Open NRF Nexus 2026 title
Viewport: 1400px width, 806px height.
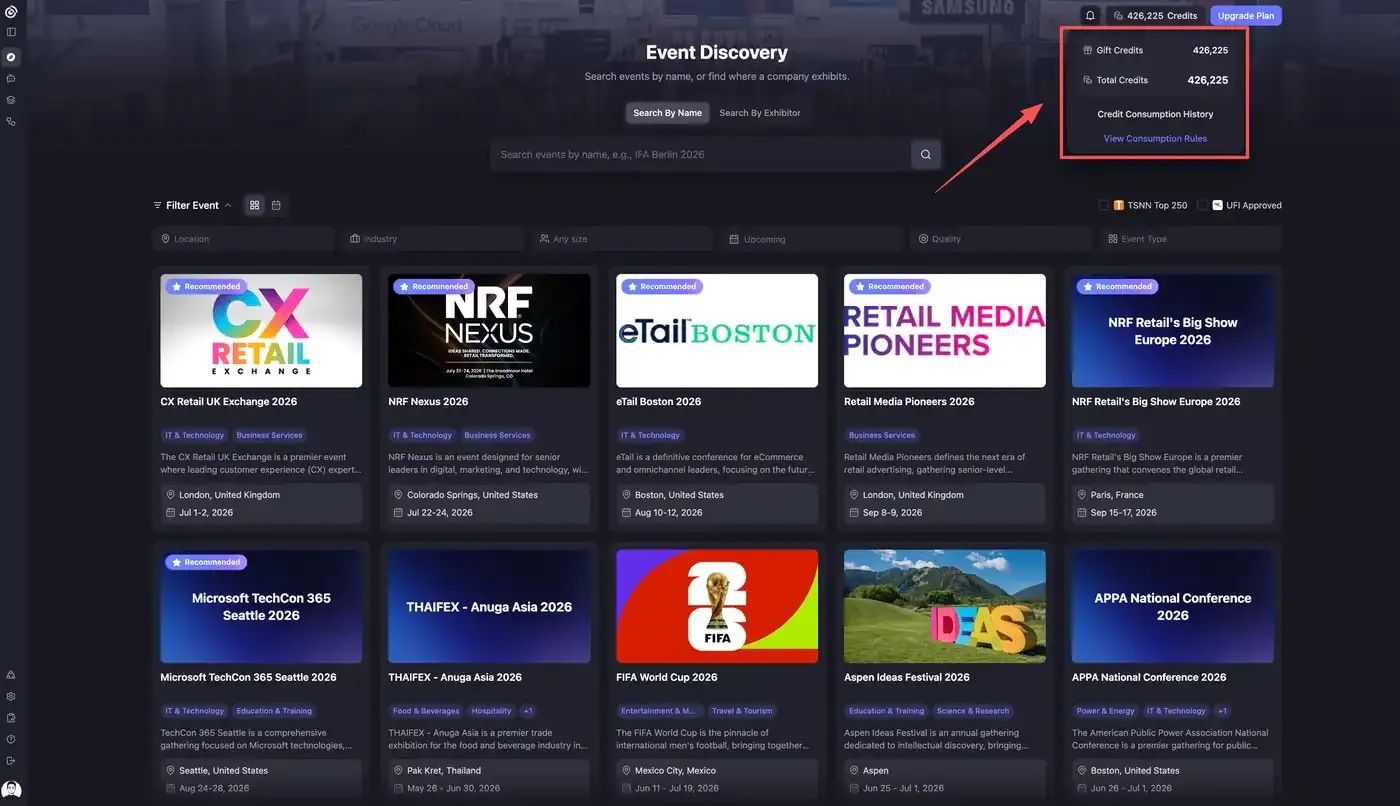click(428, 402)
